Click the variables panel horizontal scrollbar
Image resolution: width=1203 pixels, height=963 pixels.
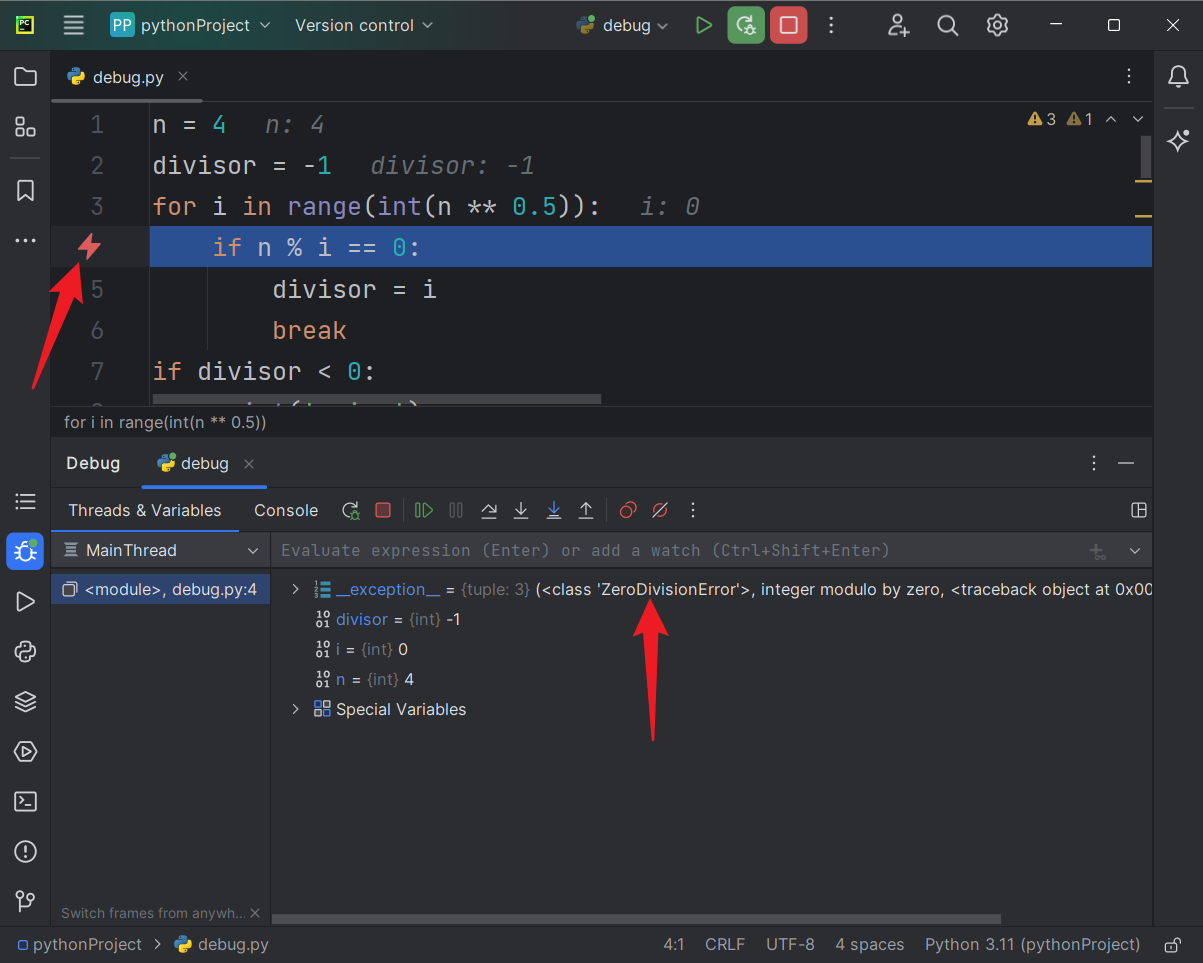click(636, 918)
